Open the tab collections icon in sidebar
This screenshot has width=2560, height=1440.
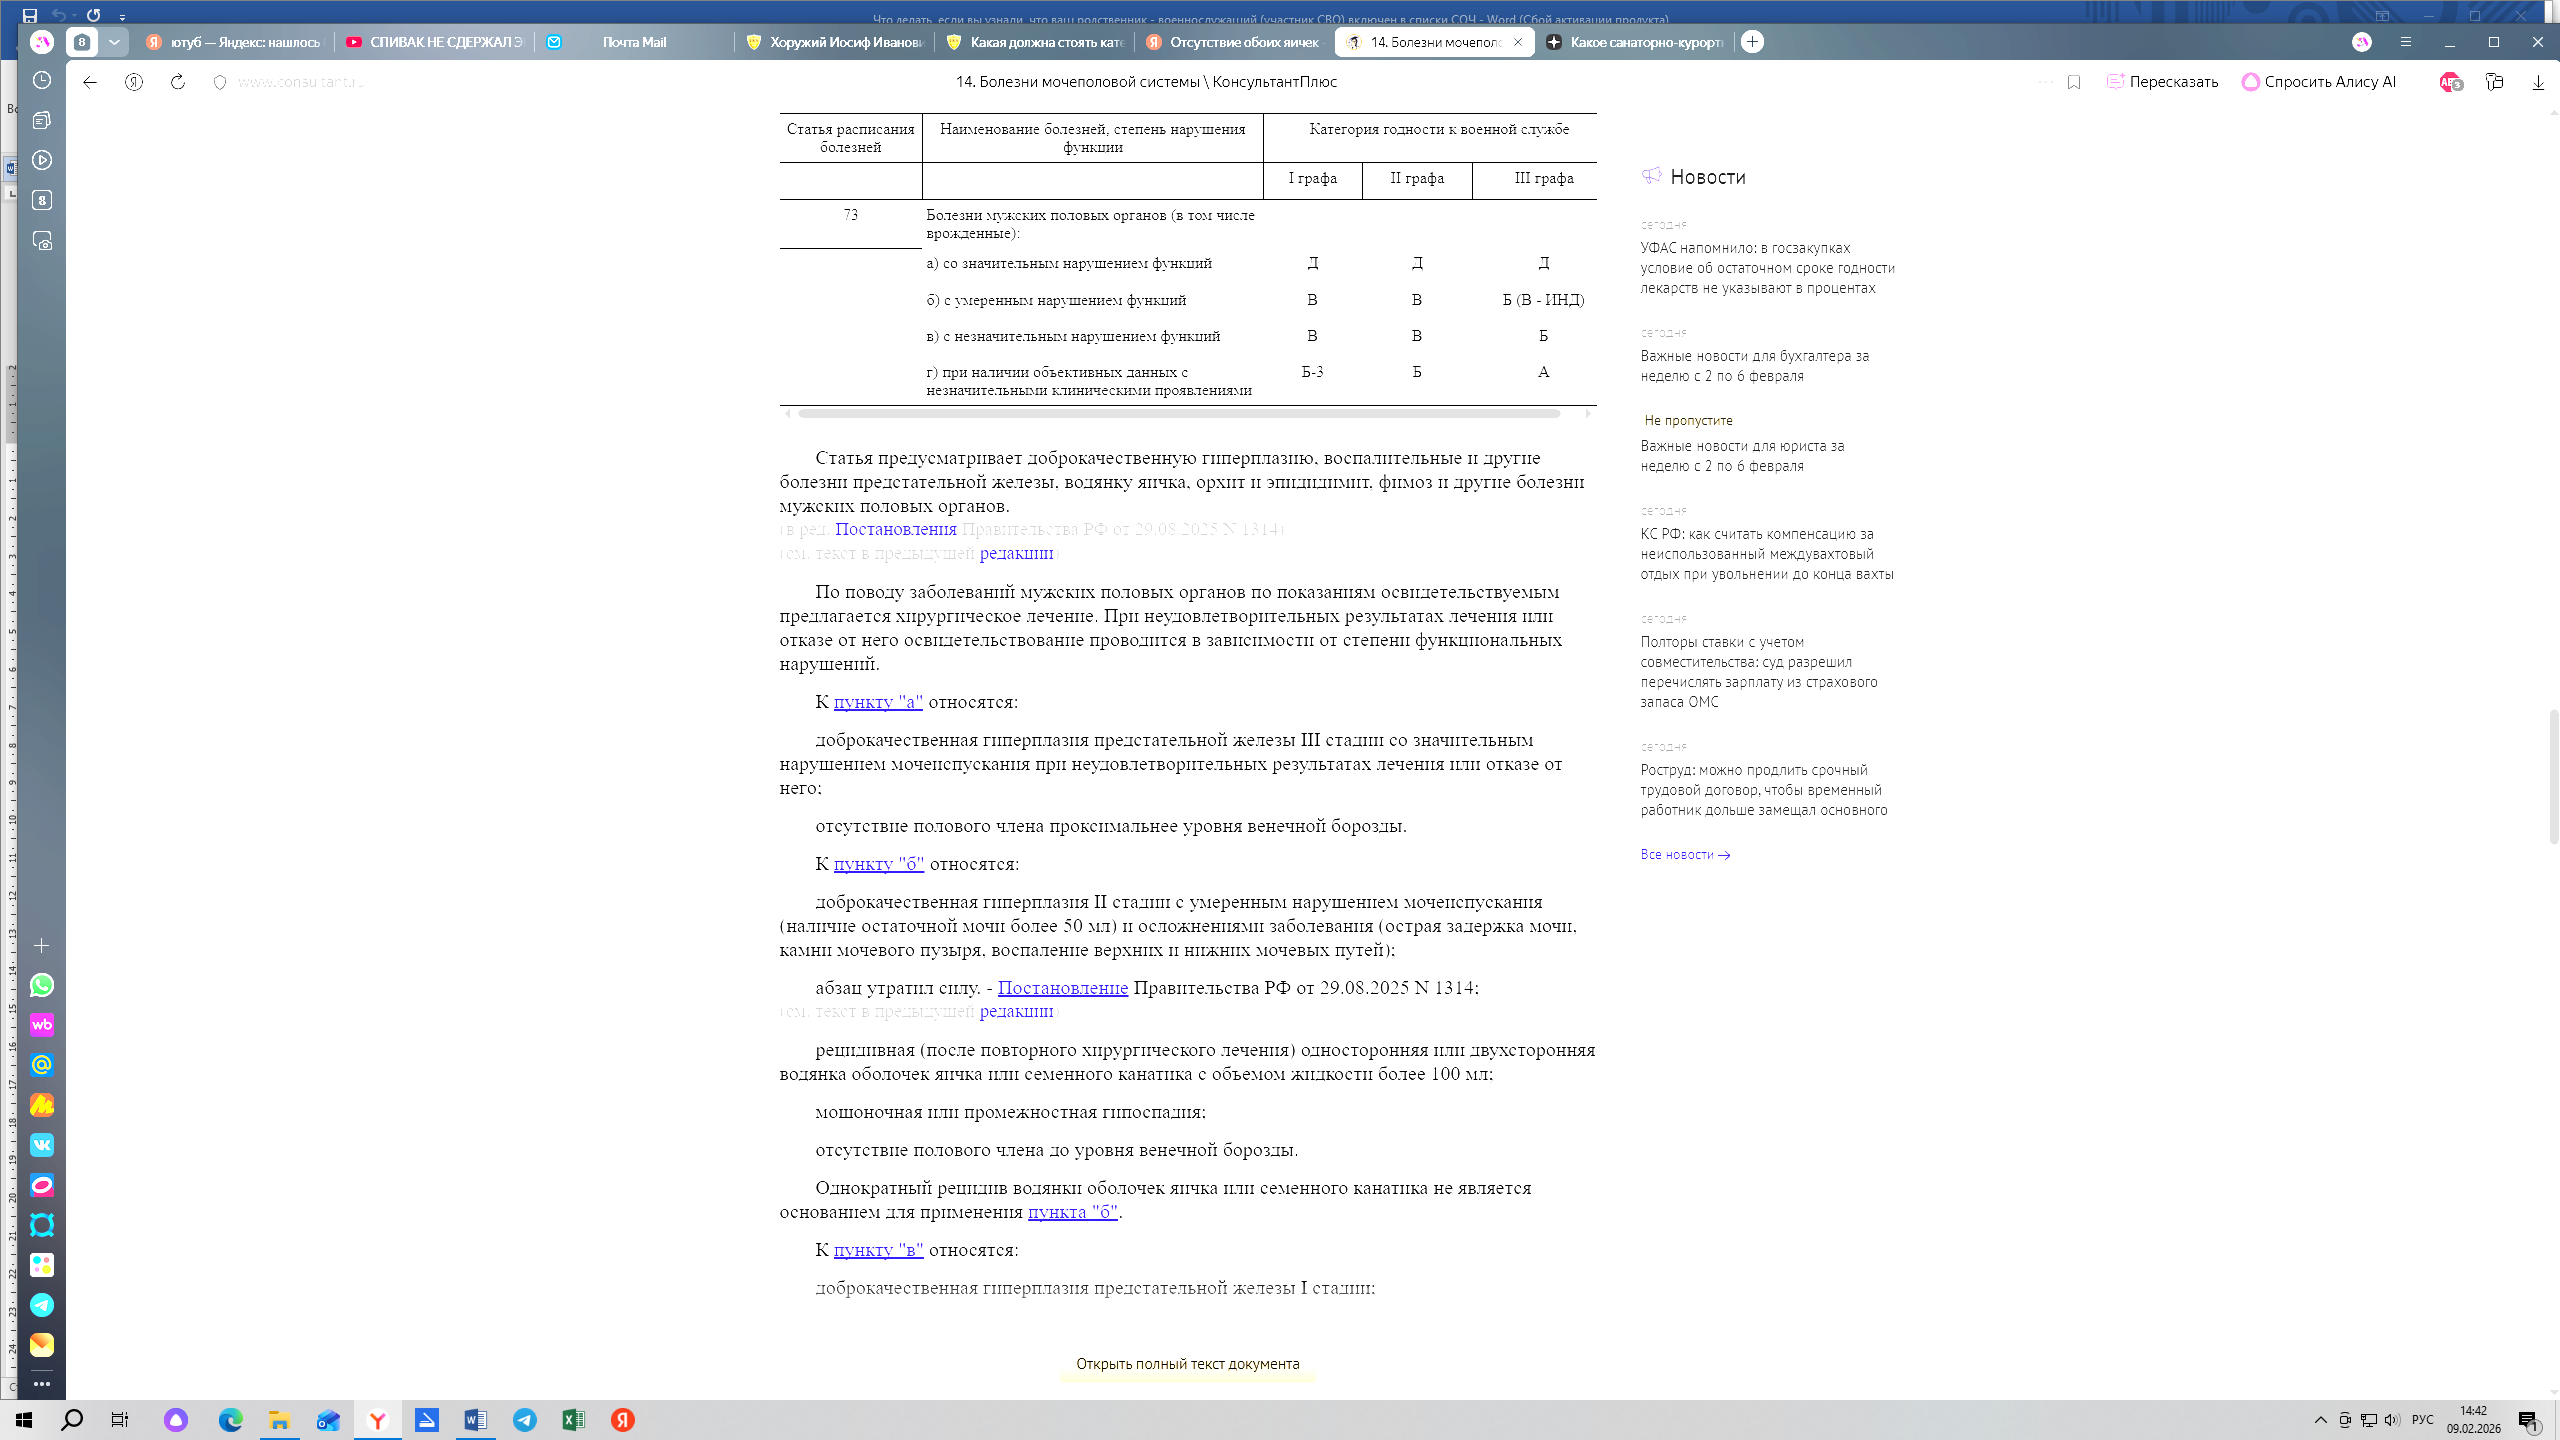tap(42, 120)
